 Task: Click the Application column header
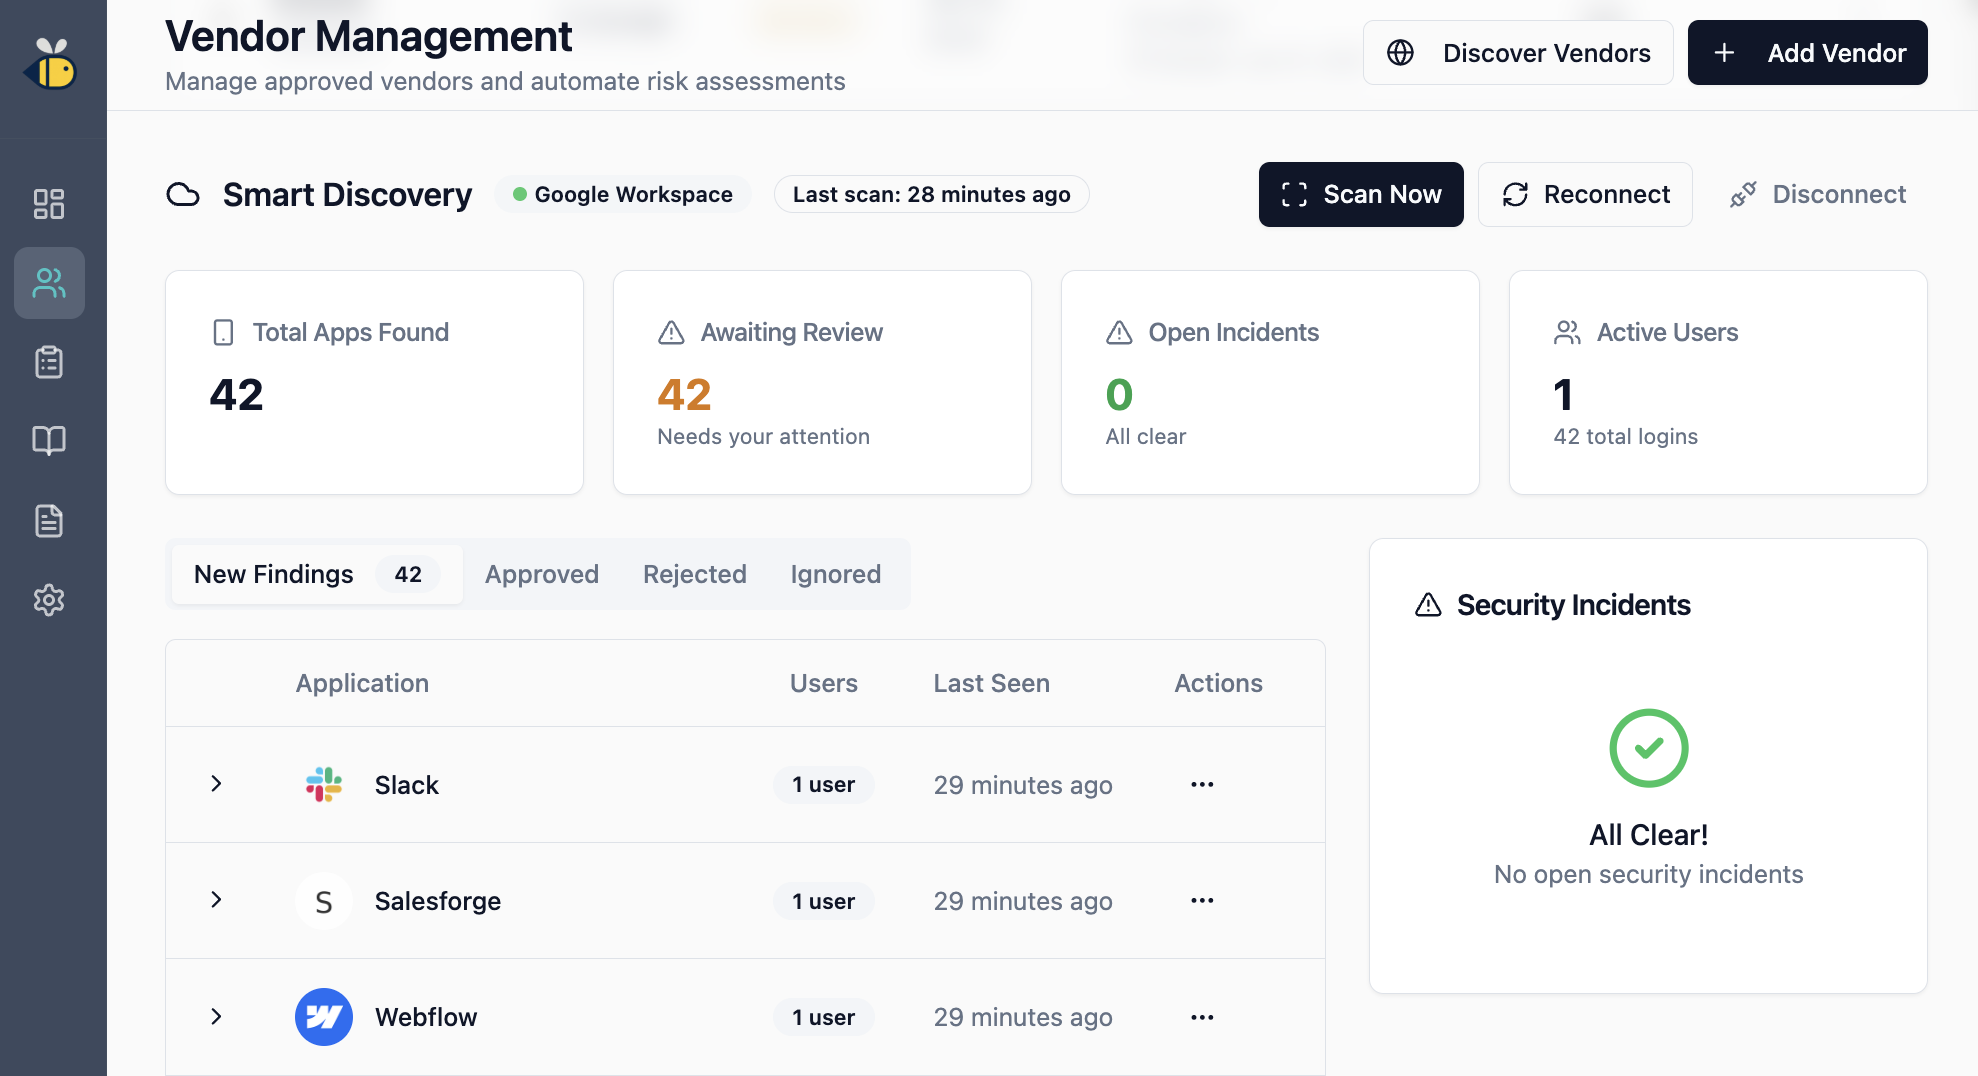point(362,683)
